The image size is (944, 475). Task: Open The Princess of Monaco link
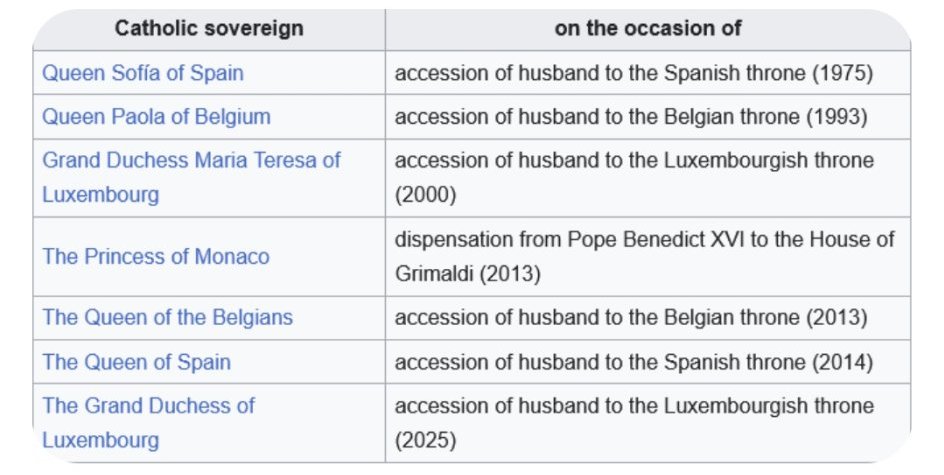[x=155, y=256]
